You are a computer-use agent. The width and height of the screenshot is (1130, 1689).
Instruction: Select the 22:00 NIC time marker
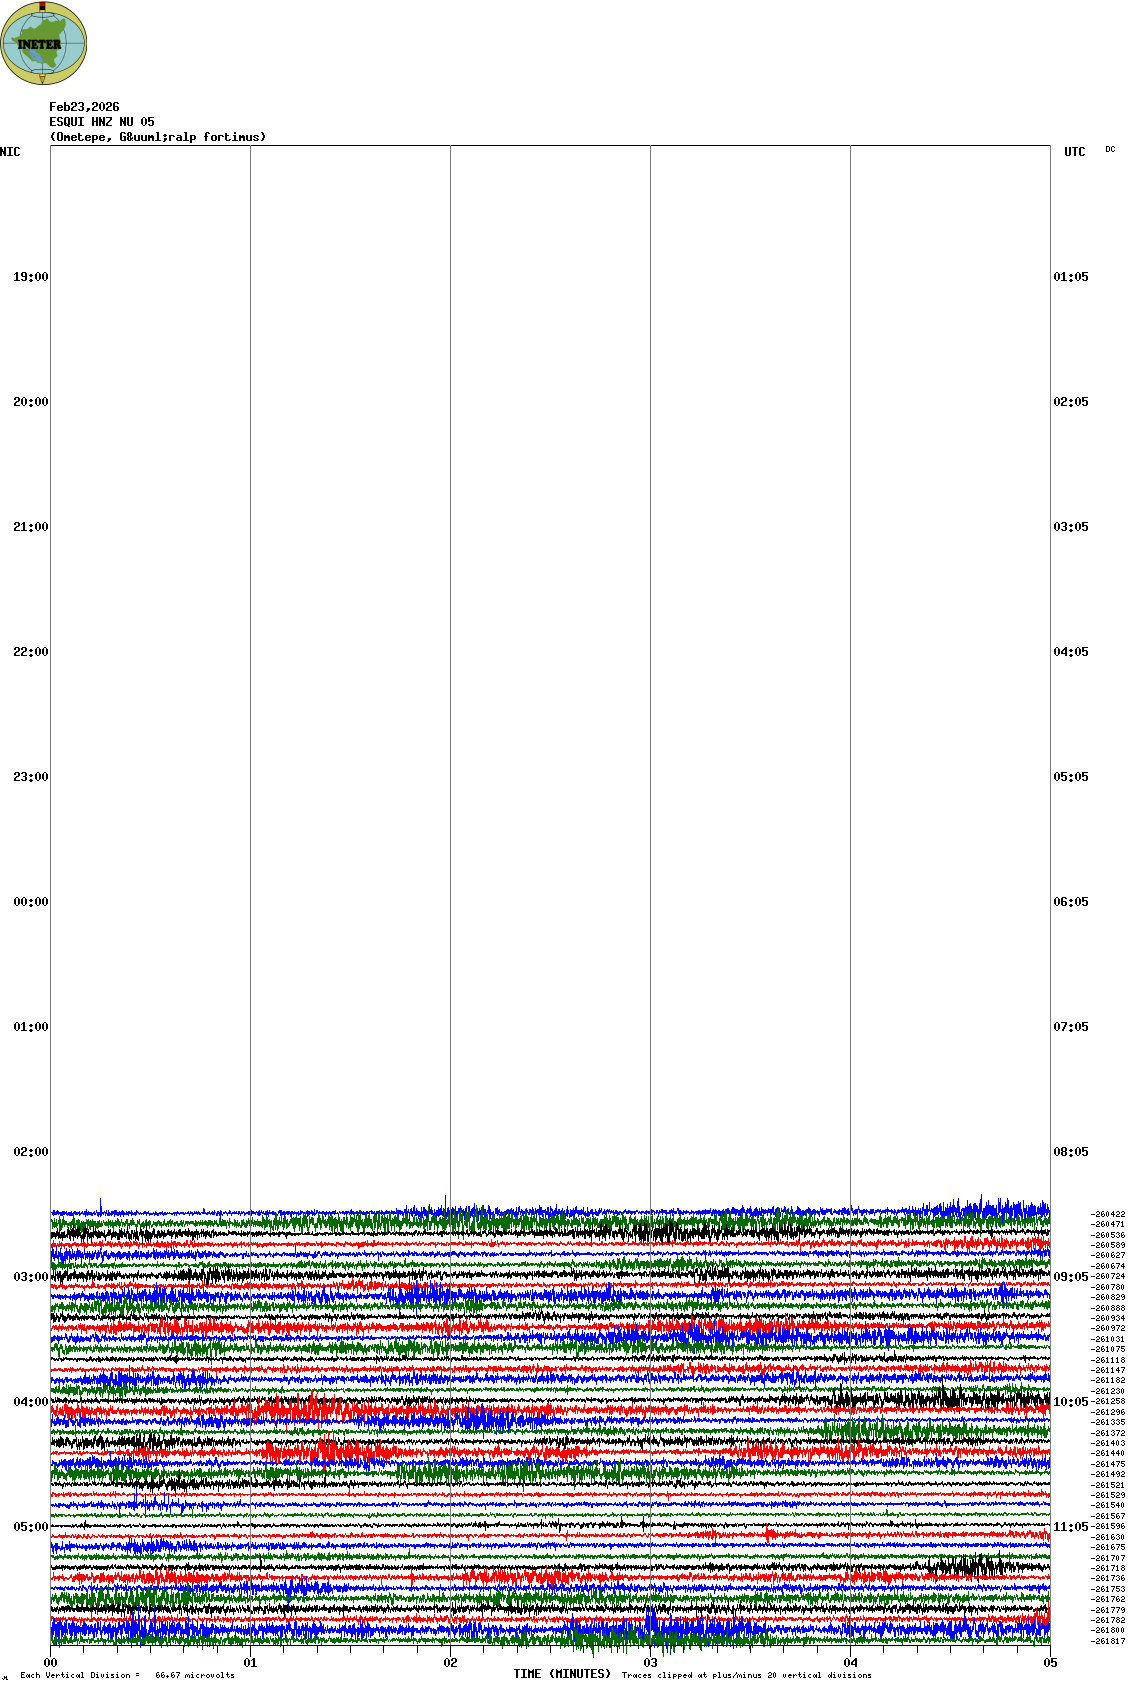30,652
